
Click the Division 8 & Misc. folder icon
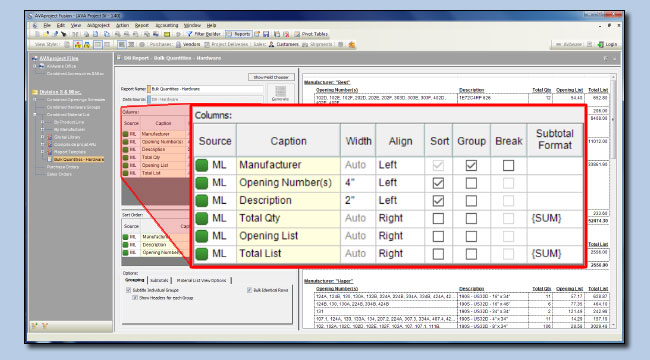(x=35, y=92)
